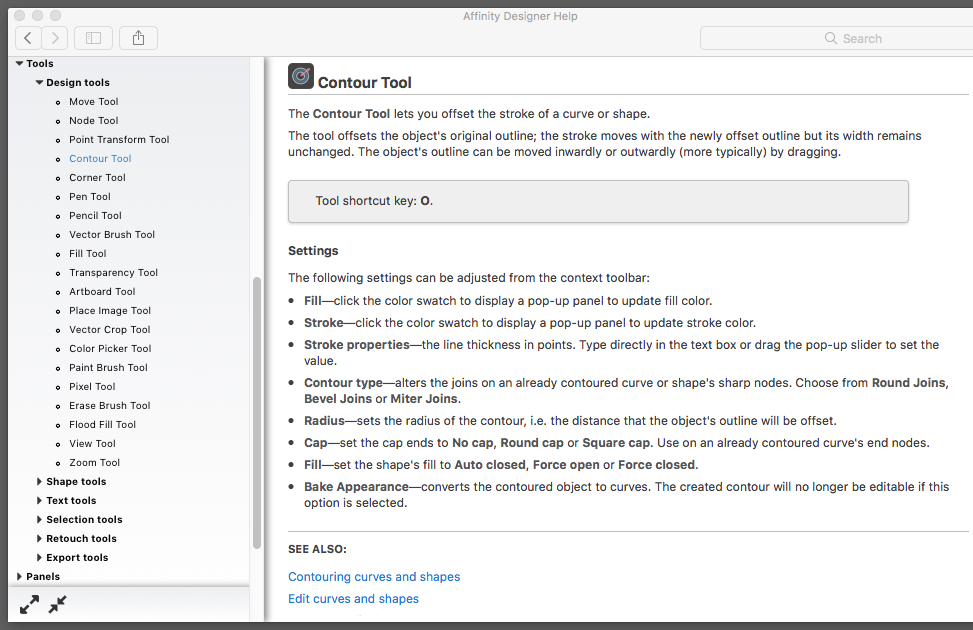The height and width of the screenshot is (630, 973).
Task: Follow the Edit curves and shapes link
Action: click(353, 598)
